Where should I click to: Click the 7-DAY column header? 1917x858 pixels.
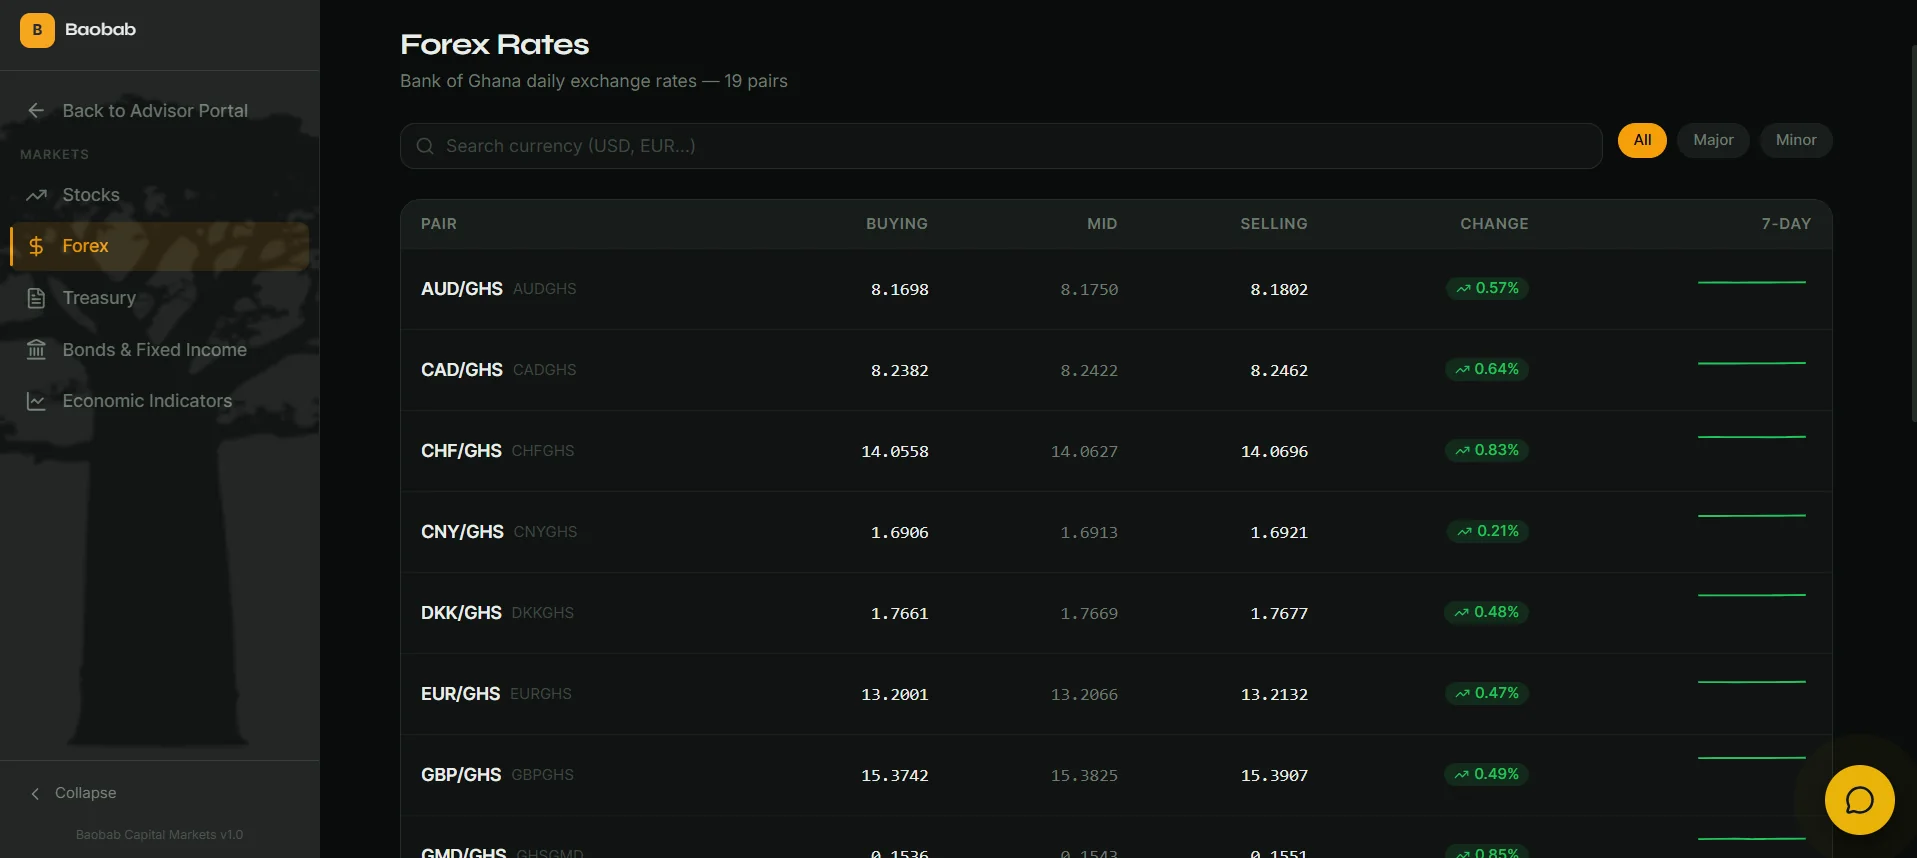click(1786, 224)
